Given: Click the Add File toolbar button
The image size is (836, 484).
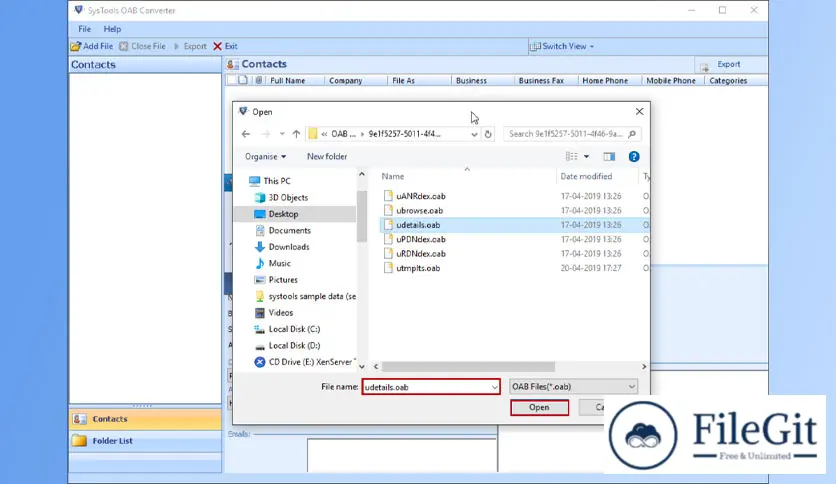Looking at the screenshot, I should 92,46.
